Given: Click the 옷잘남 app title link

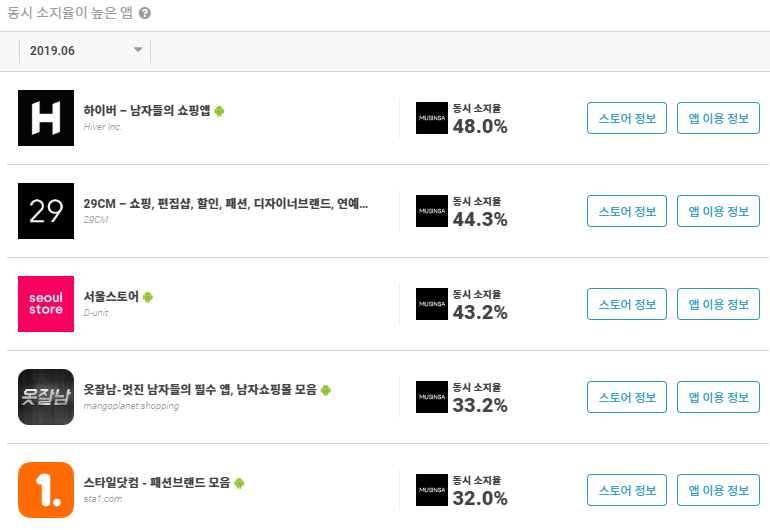Looking at the screenshot, I should pos(200,390).
